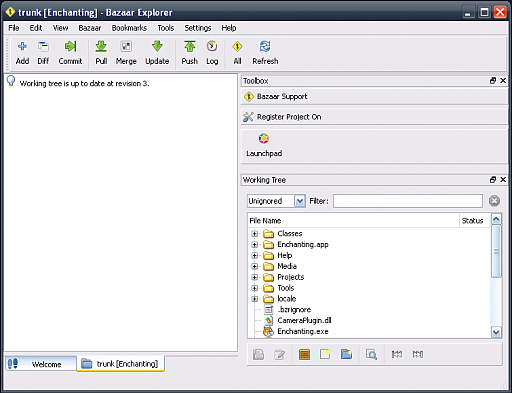Screen dimensions: 512x393
Task: Select the locale folder name
Action: [287, 299]
